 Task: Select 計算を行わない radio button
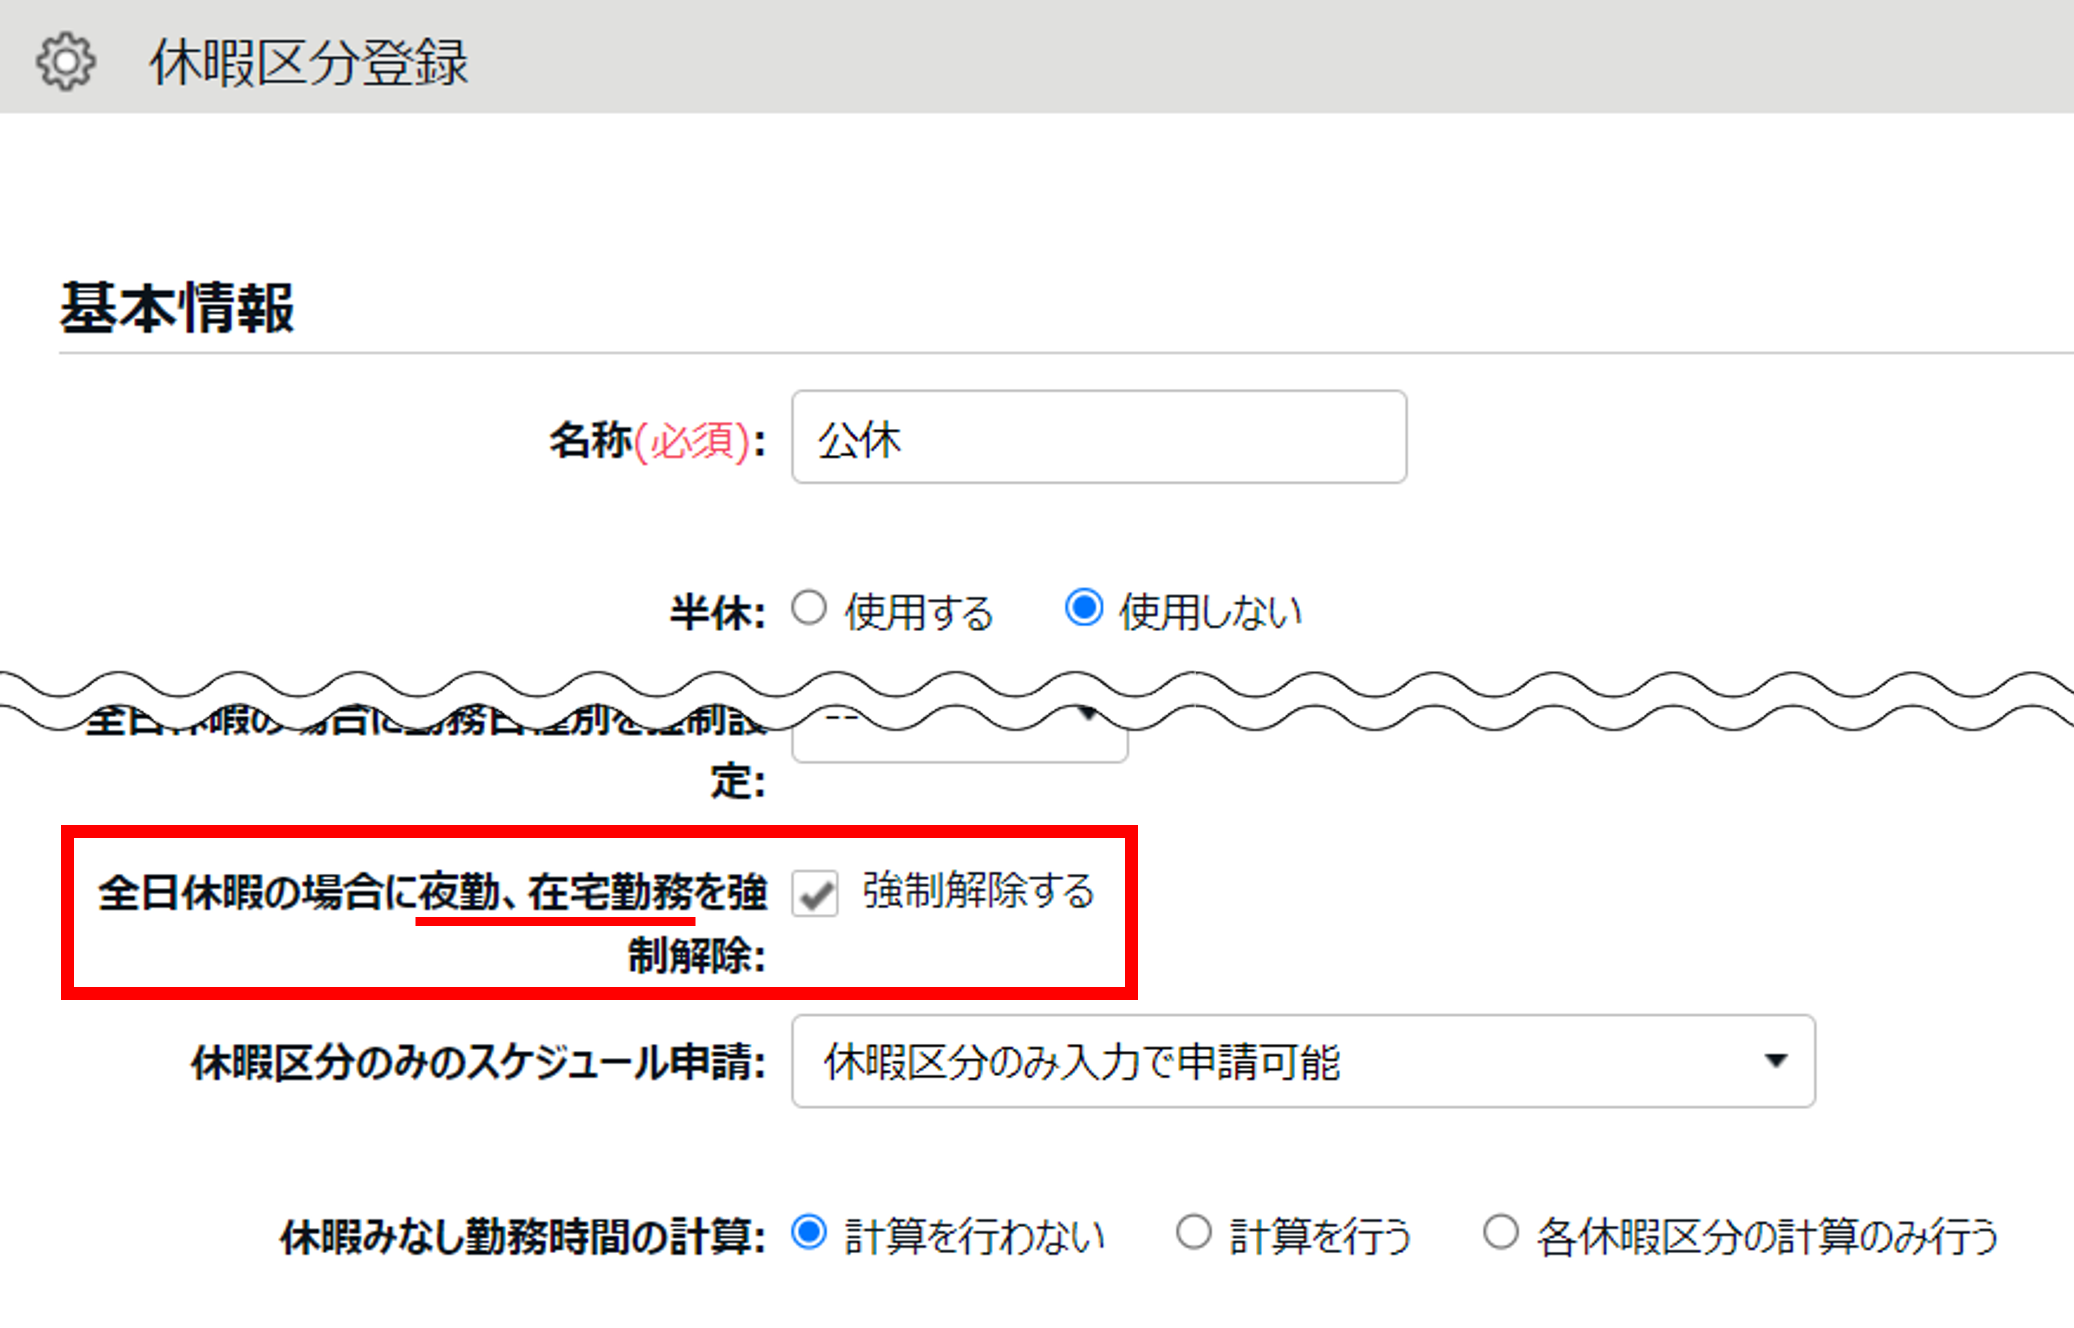pos(809,1233)
